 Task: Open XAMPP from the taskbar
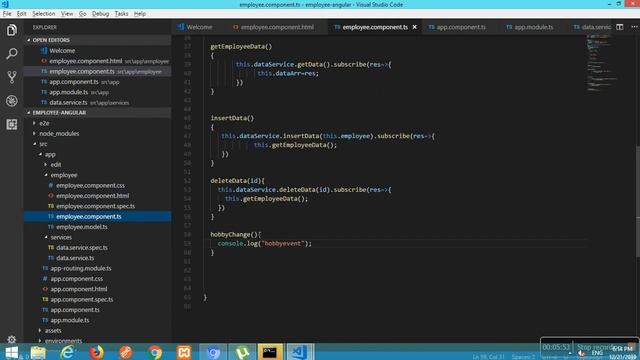pos(184,352)
